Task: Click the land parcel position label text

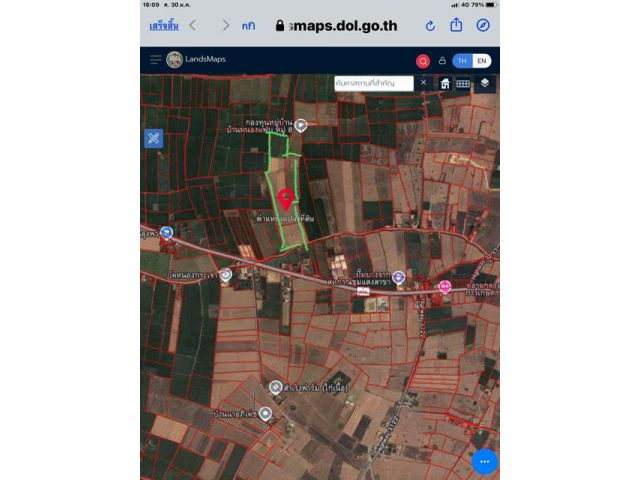Action: pos(285,219)
